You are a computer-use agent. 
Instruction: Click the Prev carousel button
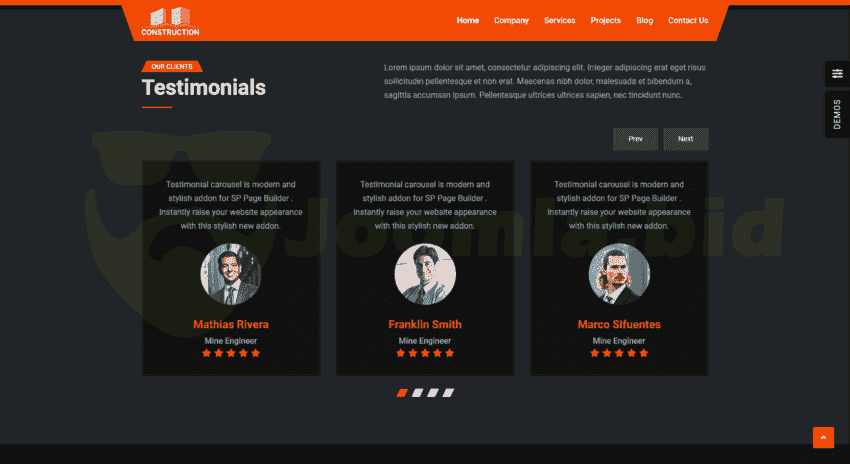click(x=635, y=139)
